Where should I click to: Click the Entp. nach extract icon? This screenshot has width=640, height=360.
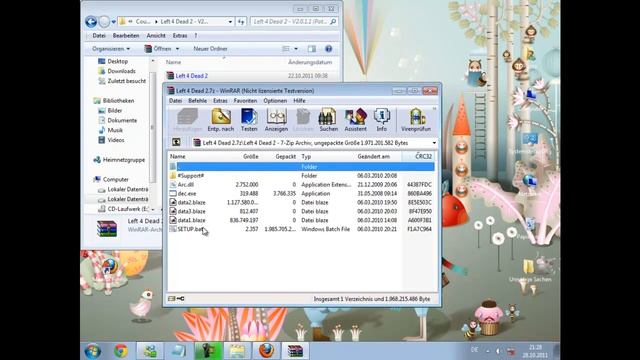click(221, 120)
